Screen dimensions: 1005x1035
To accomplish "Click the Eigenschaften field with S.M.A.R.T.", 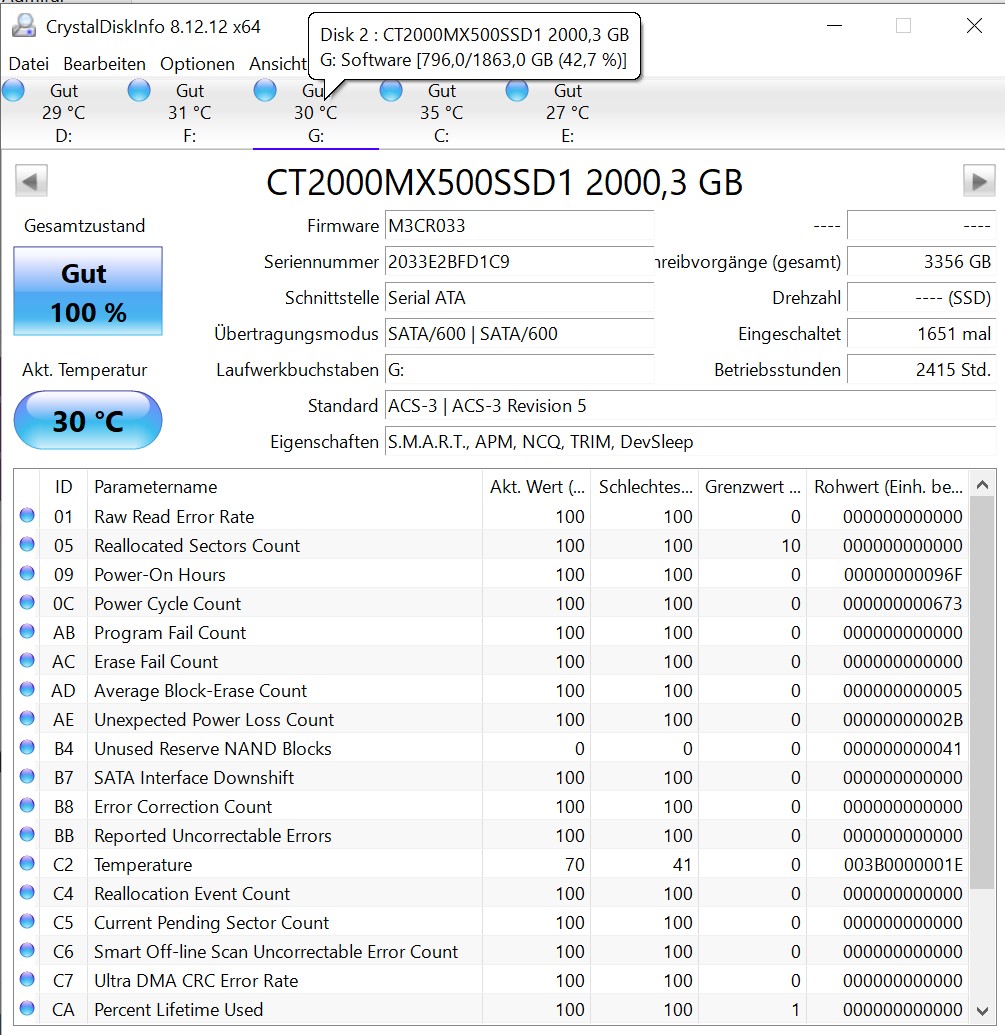I will [x=690, y=442].
